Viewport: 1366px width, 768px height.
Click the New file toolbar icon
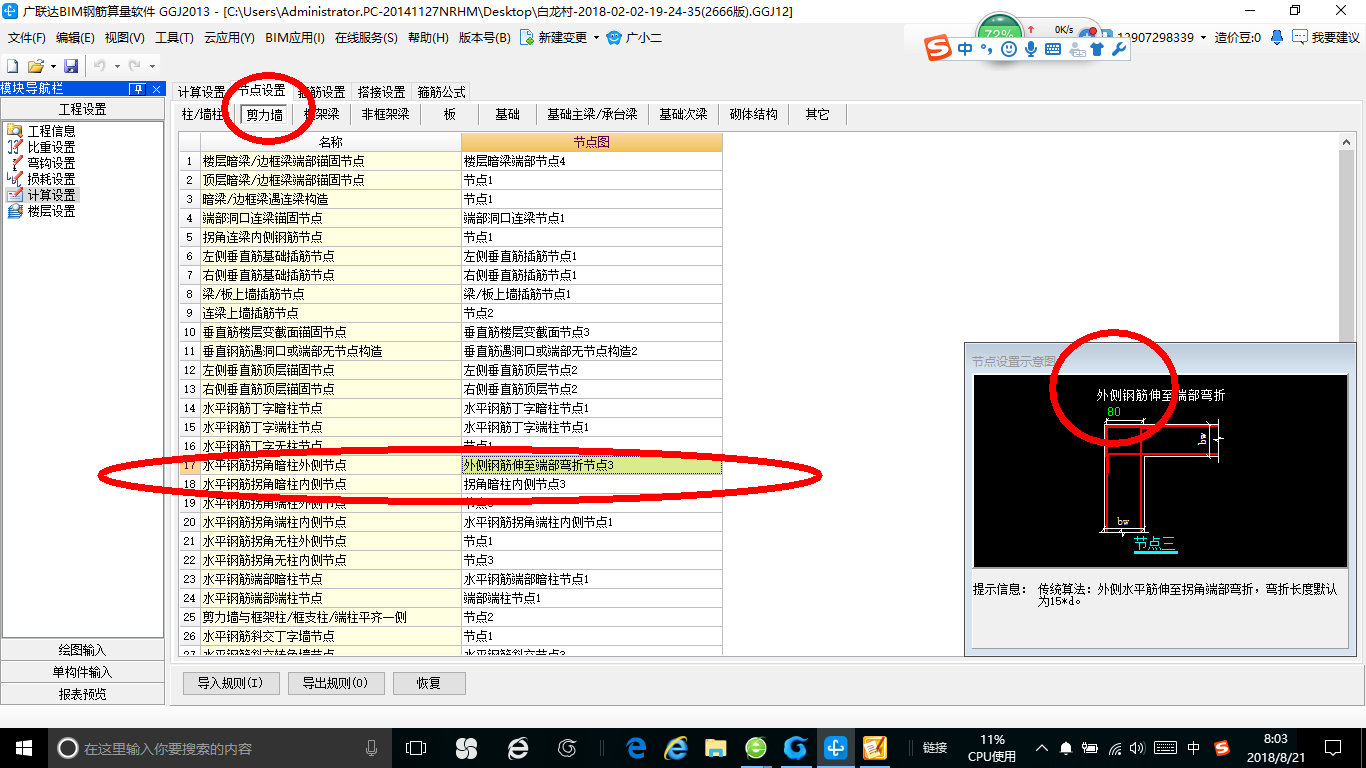pos(13,66)
